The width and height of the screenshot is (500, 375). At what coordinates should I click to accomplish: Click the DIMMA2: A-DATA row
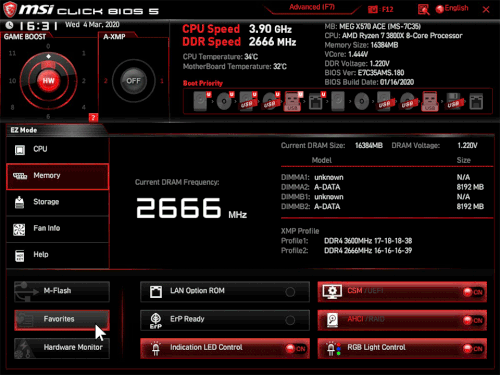(382, 187)
